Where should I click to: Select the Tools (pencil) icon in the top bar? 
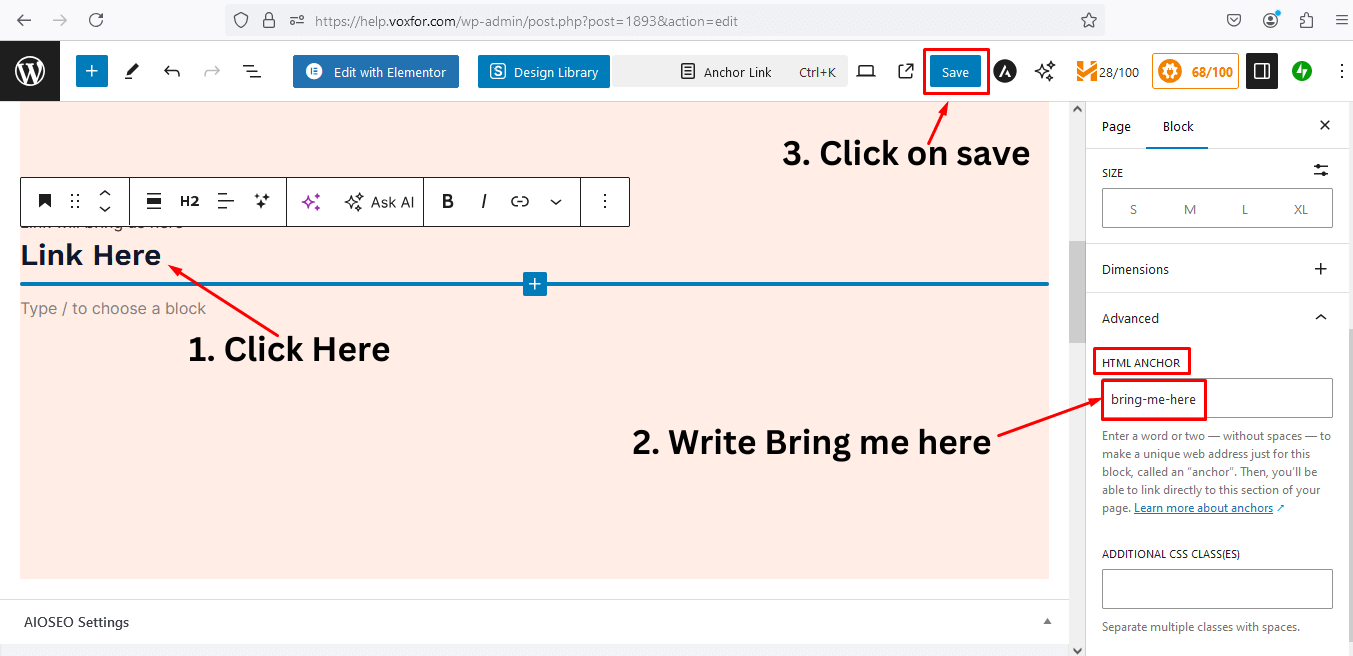131,71
